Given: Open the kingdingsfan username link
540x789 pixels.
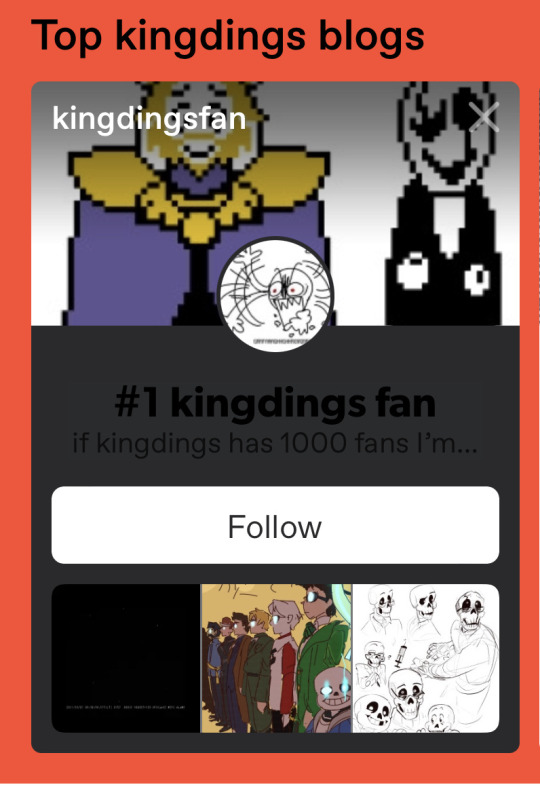Looking at the screenshot, I should 149,119.
